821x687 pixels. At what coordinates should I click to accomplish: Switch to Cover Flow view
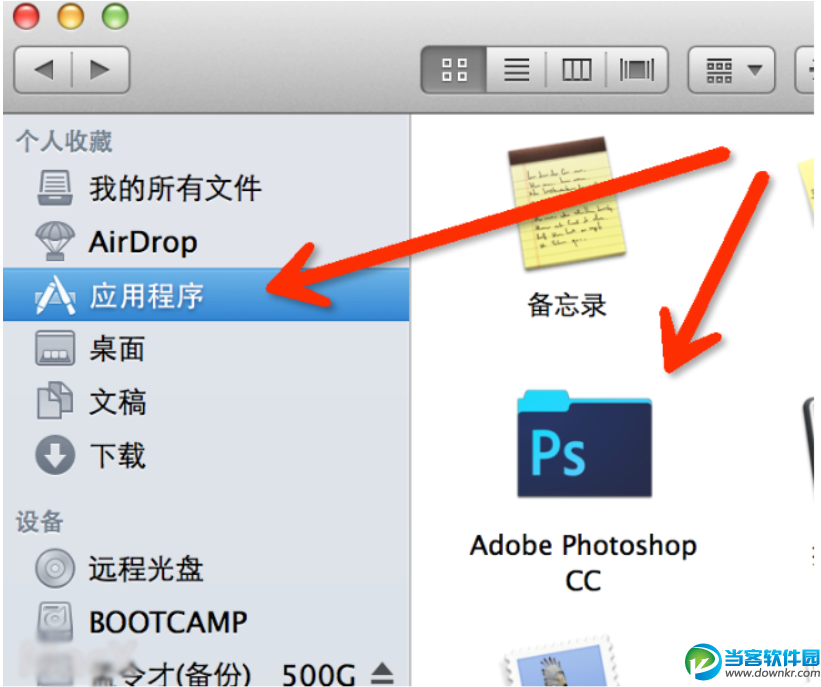pyautogui.click(x=637, y=70)
